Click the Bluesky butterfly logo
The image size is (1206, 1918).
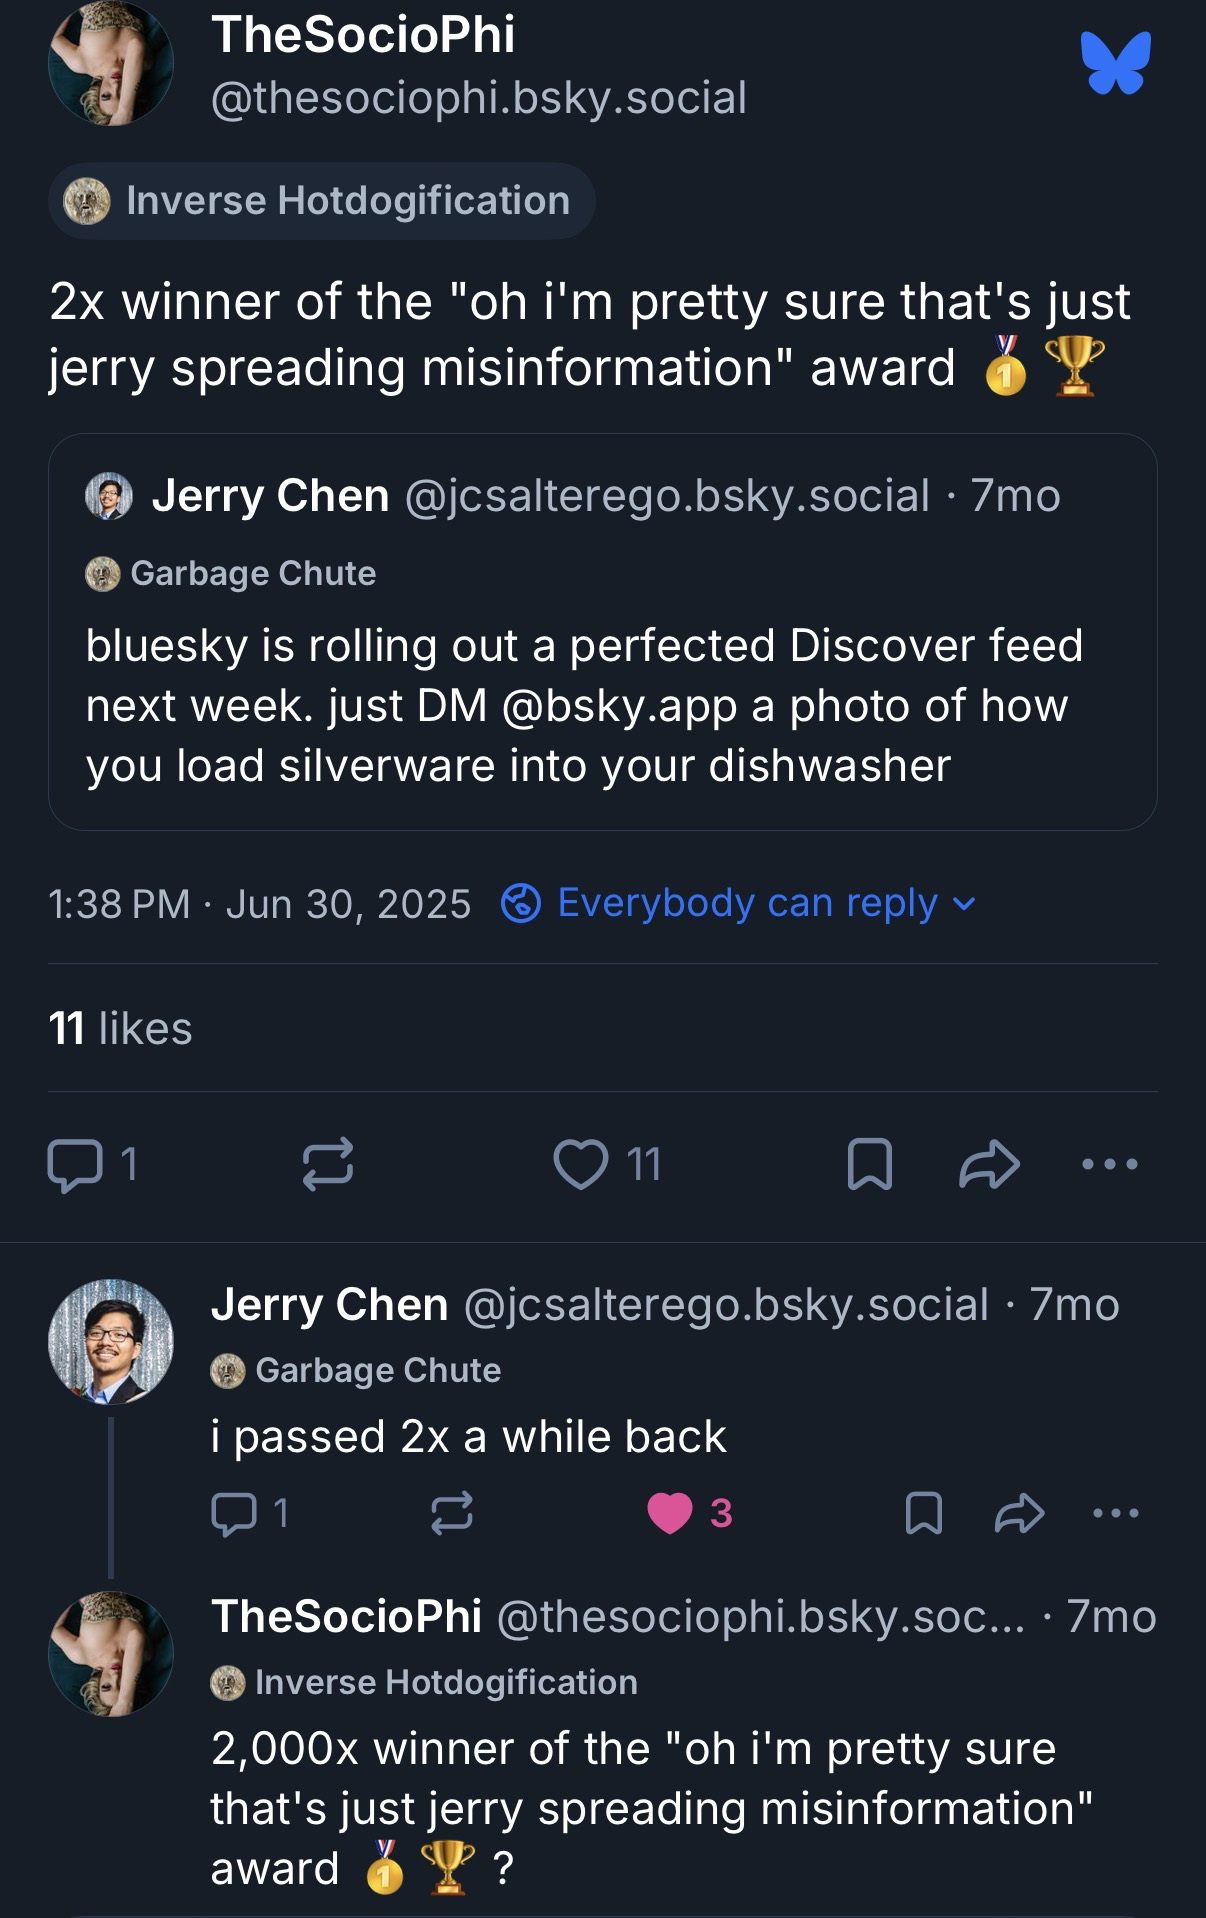coord(1115,63)
